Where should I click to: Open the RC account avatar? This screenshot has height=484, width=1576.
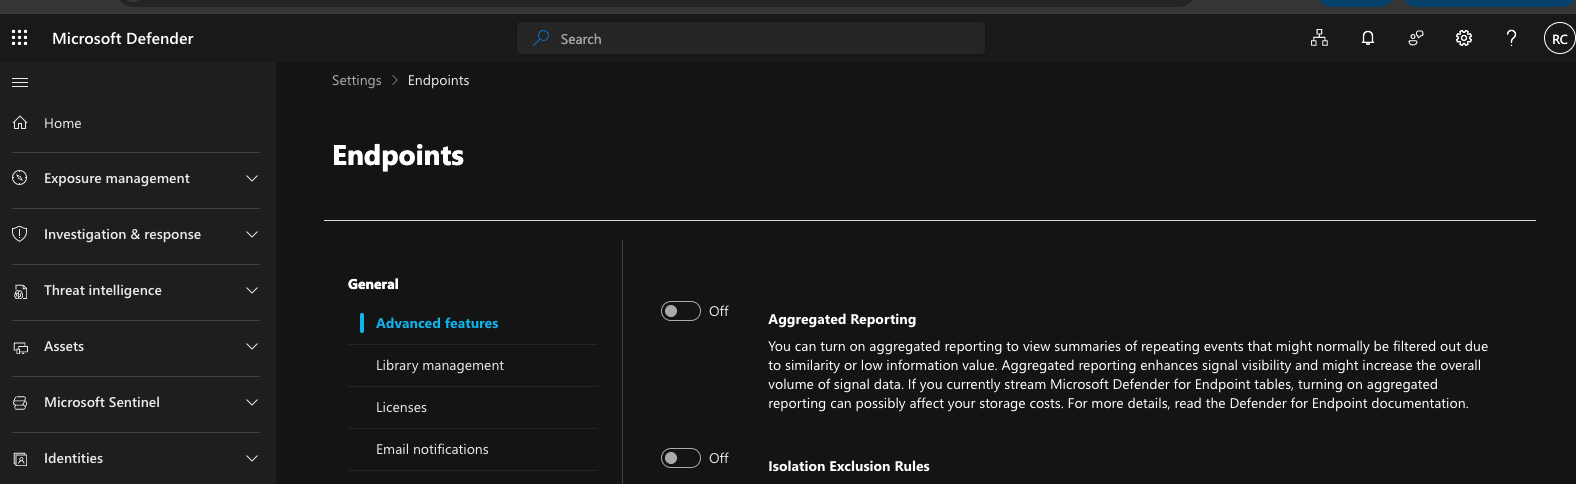[1560, 39]
